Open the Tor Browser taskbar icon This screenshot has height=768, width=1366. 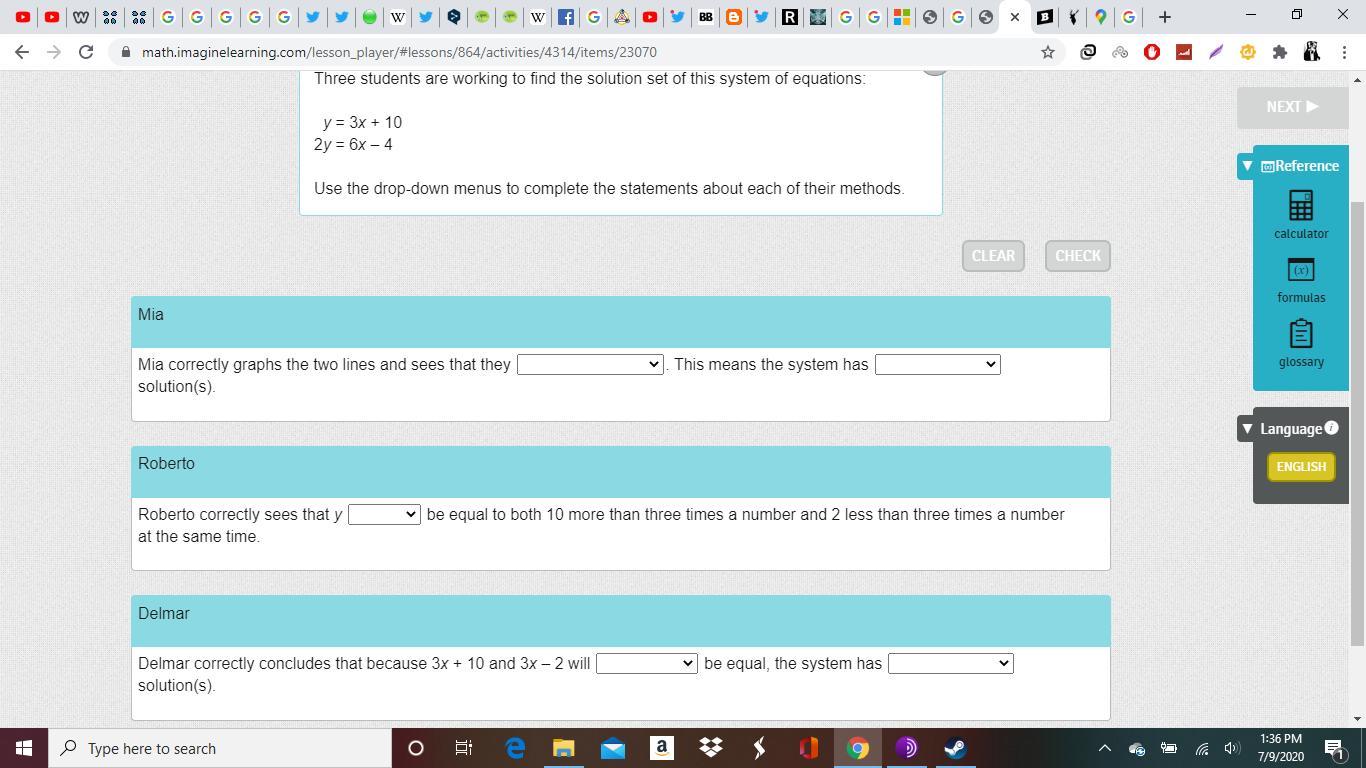pos(907,748)
